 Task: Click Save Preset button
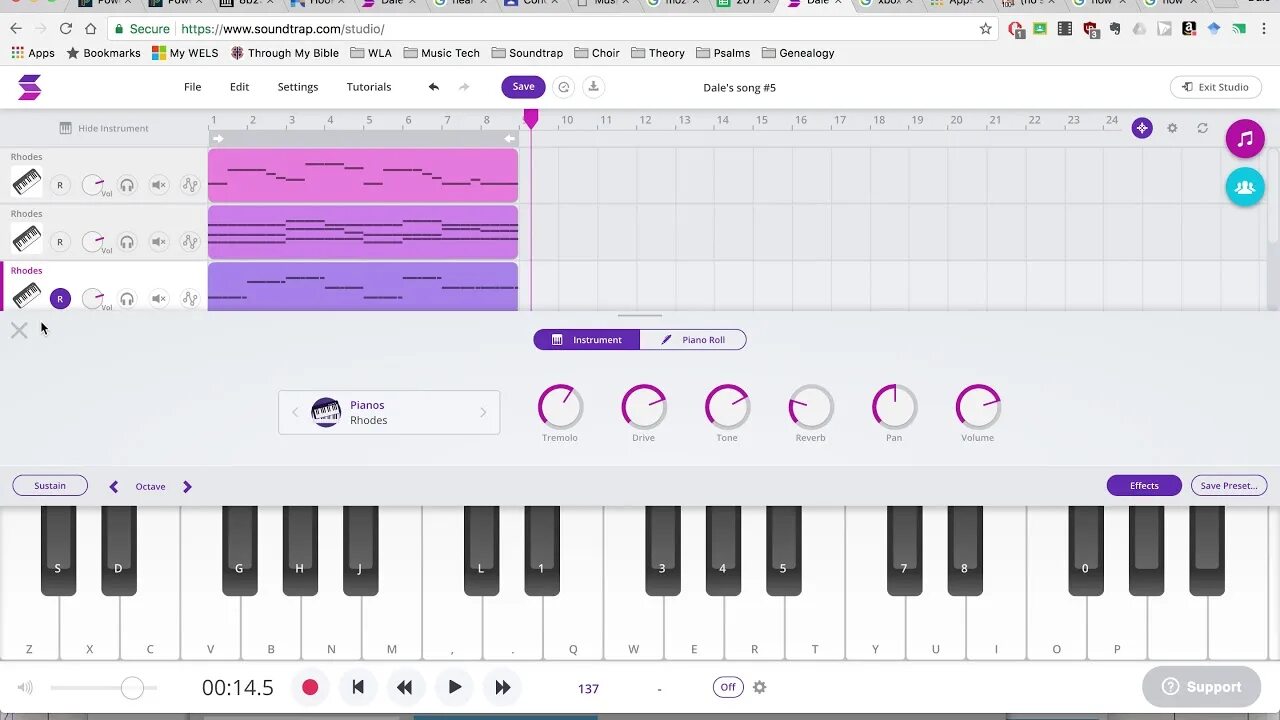point(1229,485)
